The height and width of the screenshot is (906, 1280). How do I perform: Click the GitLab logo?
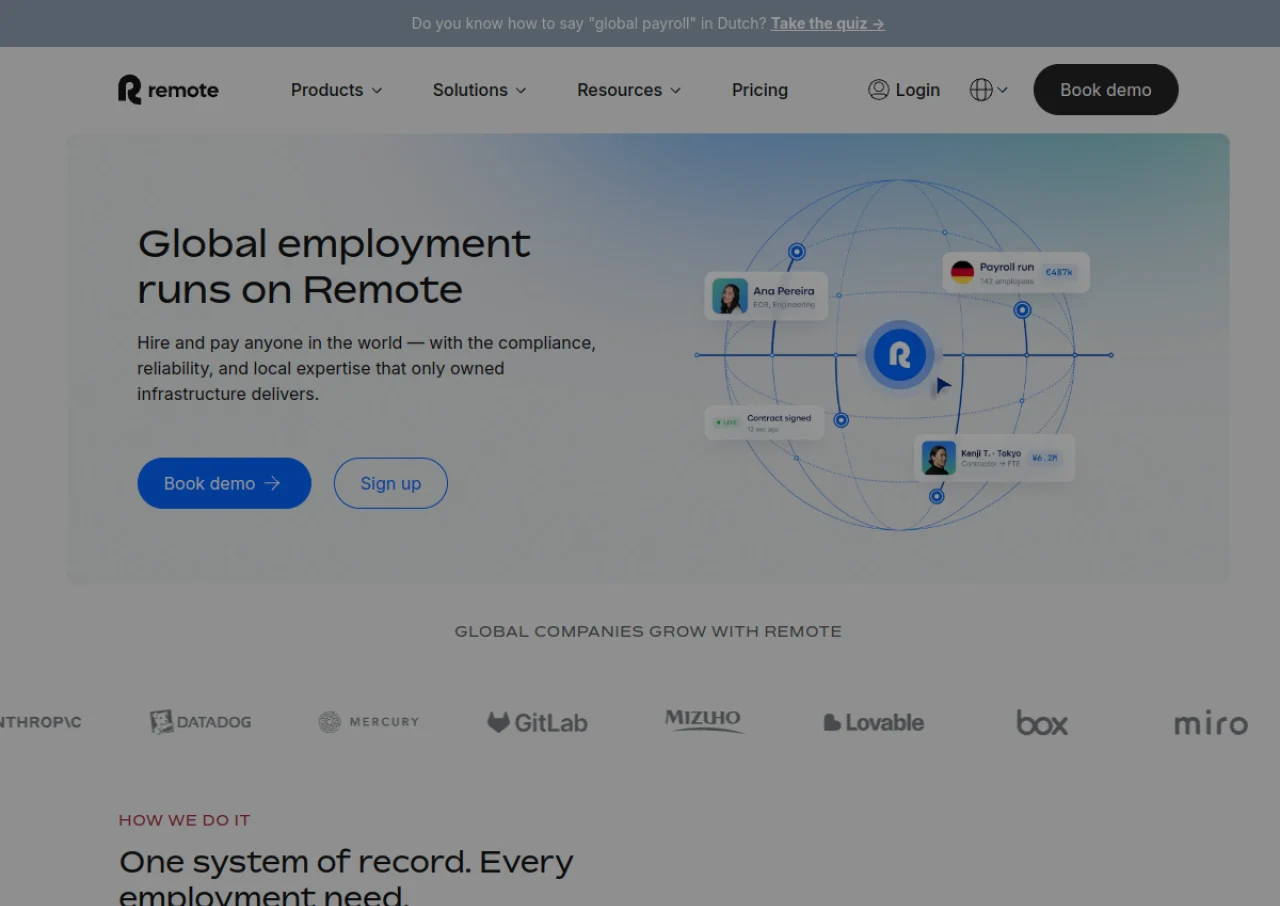(x=537, y=722)
